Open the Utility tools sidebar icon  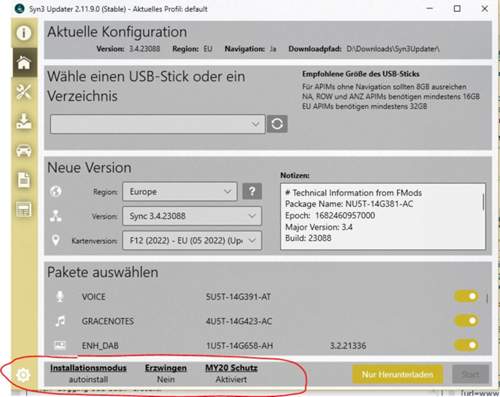tap(24, 92)
